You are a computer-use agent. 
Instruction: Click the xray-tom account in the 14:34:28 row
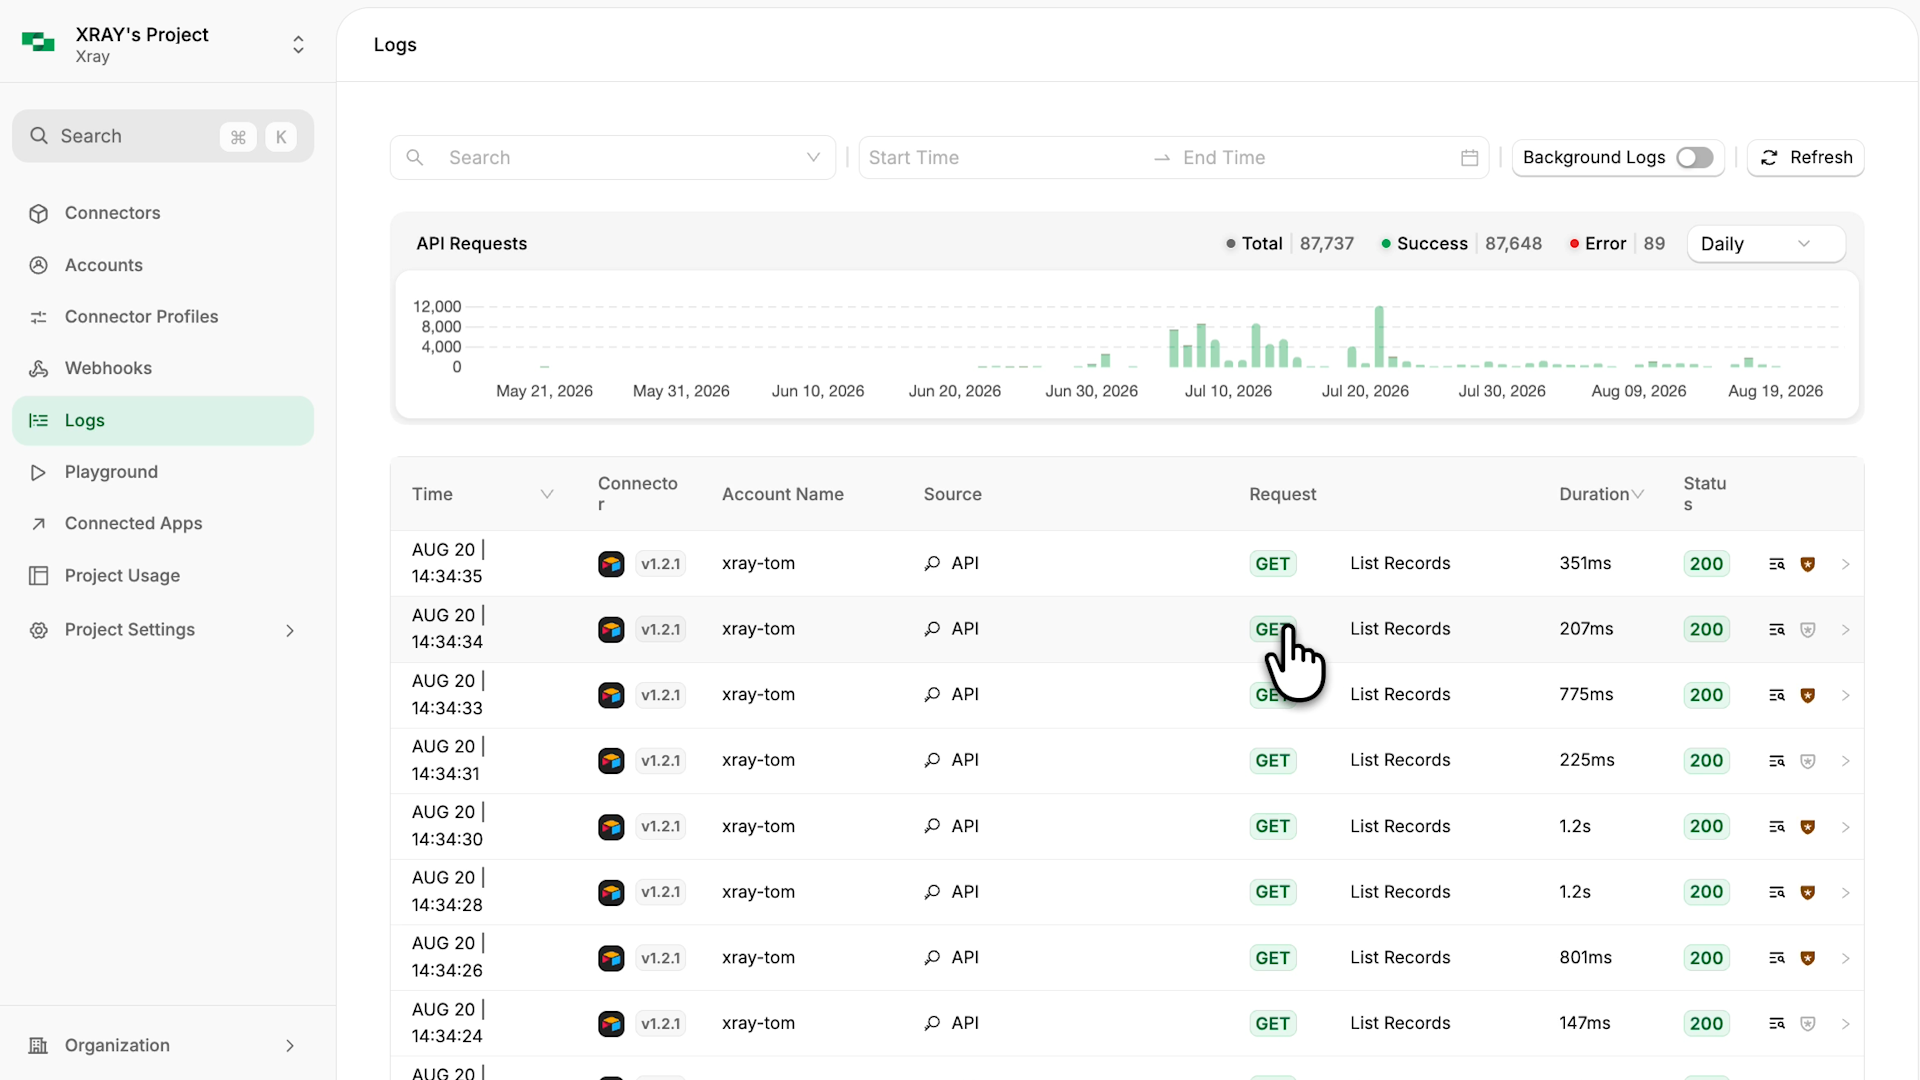coord(758,892)
